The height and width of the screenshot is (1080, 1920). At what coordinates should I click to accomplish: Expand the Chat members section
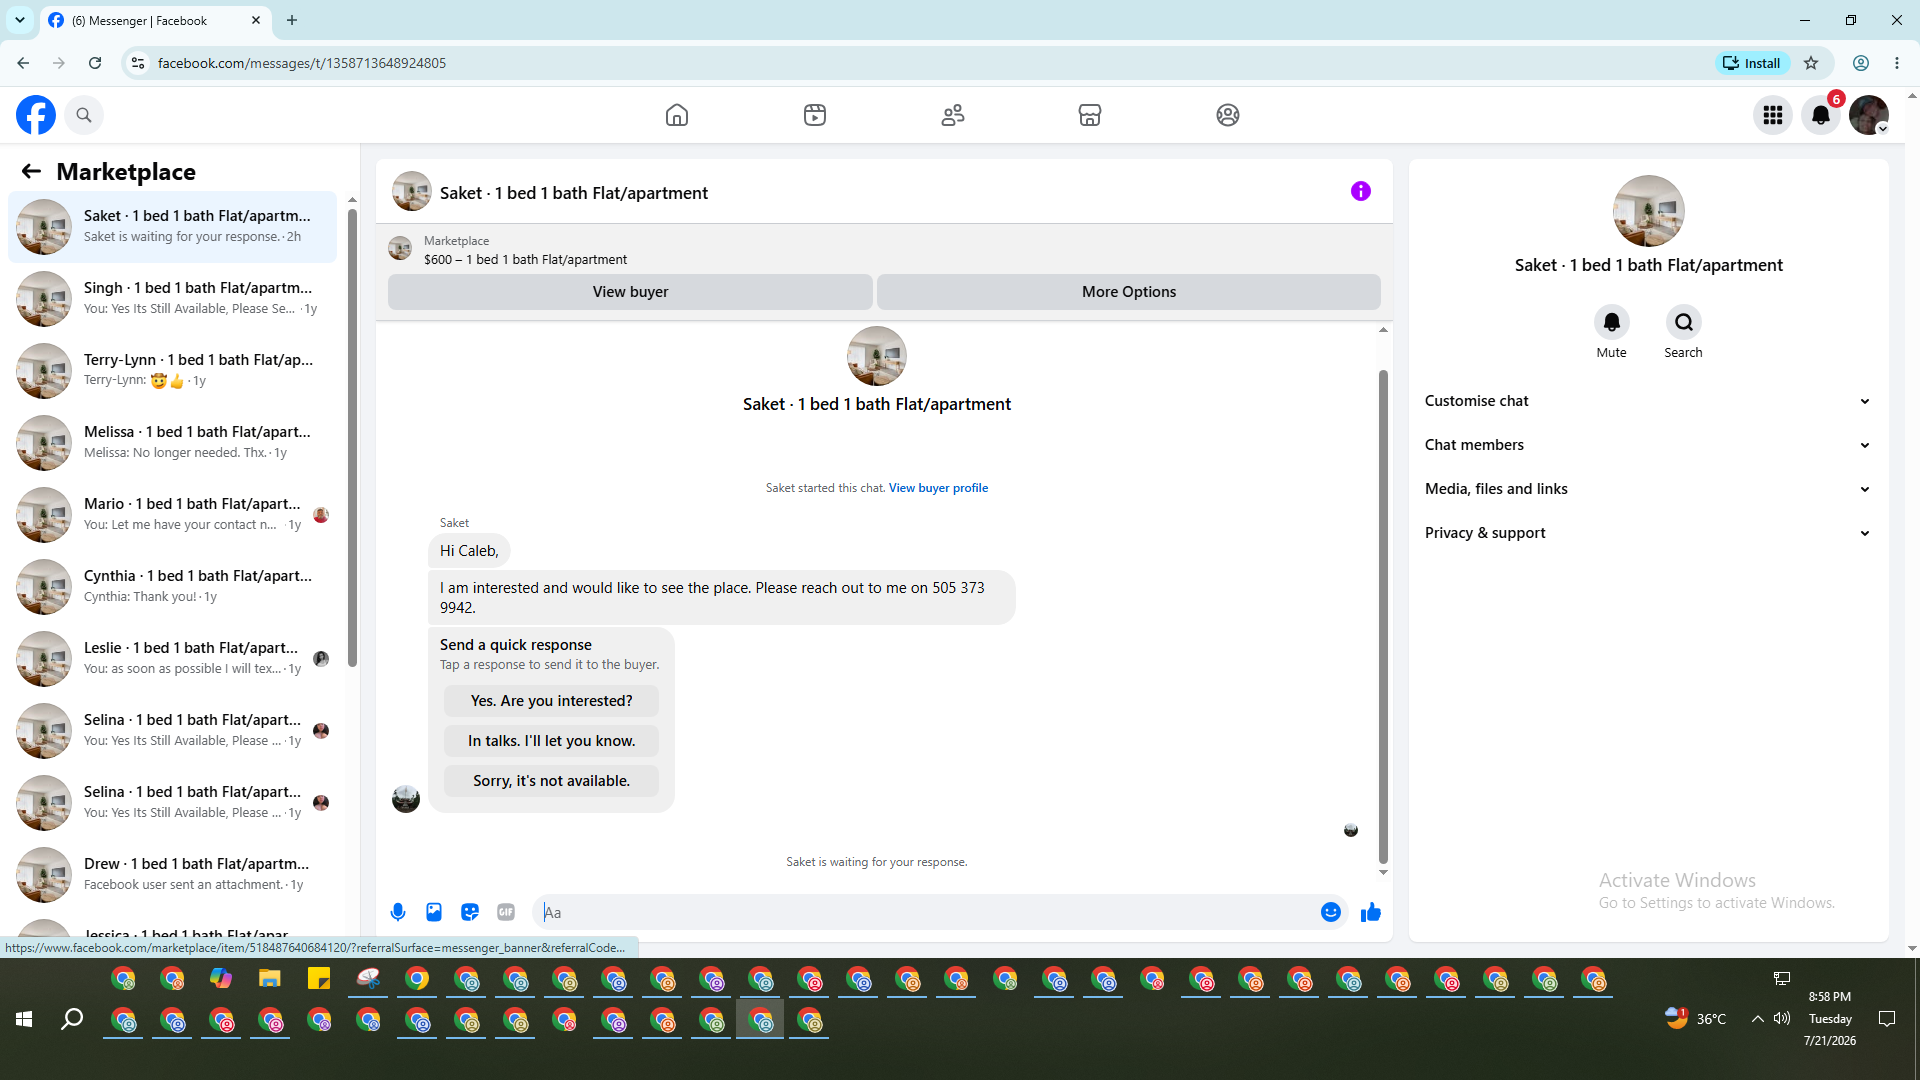[1648, 445]
